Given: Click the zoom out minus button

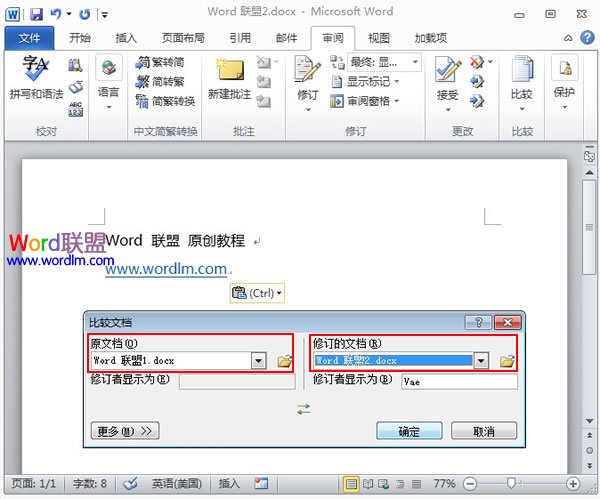Looking at the screenshot, I should 470,484.
